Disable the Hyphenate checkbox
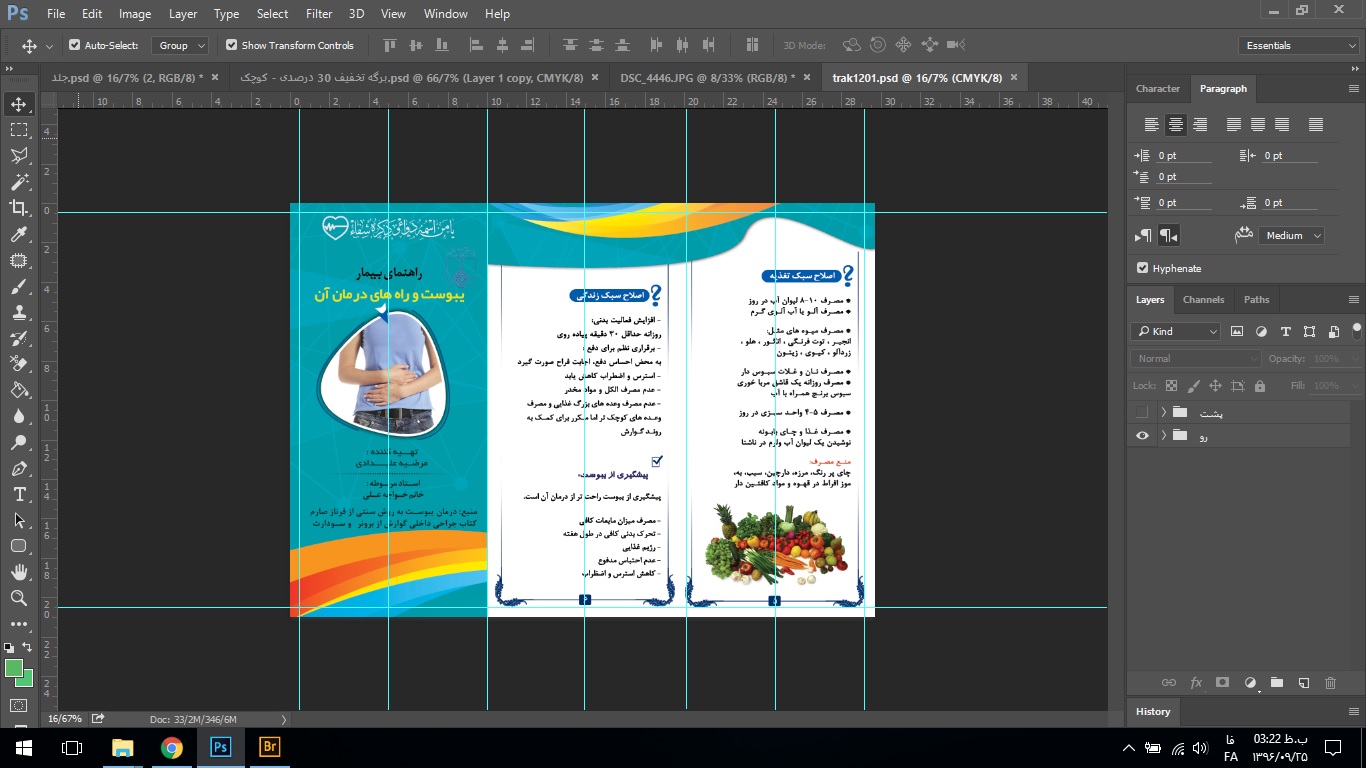This screenshot has width=1366, height=768. [x=1143, y=268]
